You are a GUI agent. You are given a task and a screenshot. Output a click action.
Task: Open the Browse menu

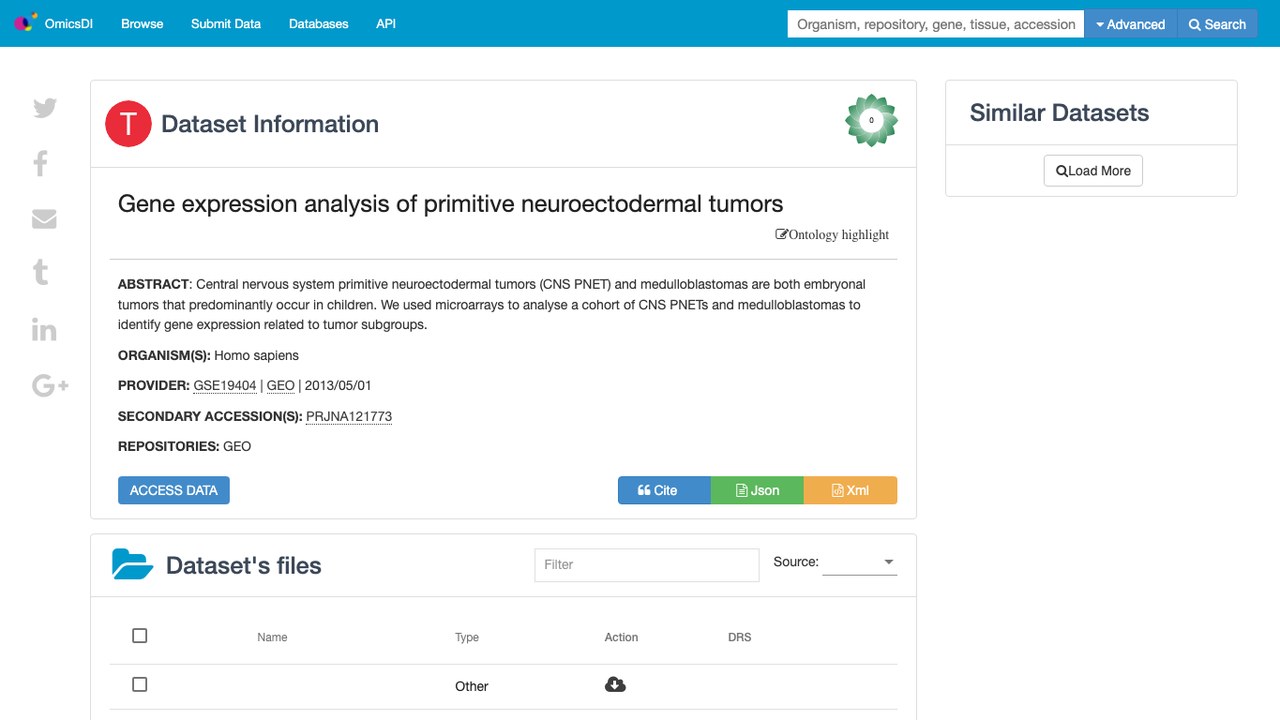142,24
